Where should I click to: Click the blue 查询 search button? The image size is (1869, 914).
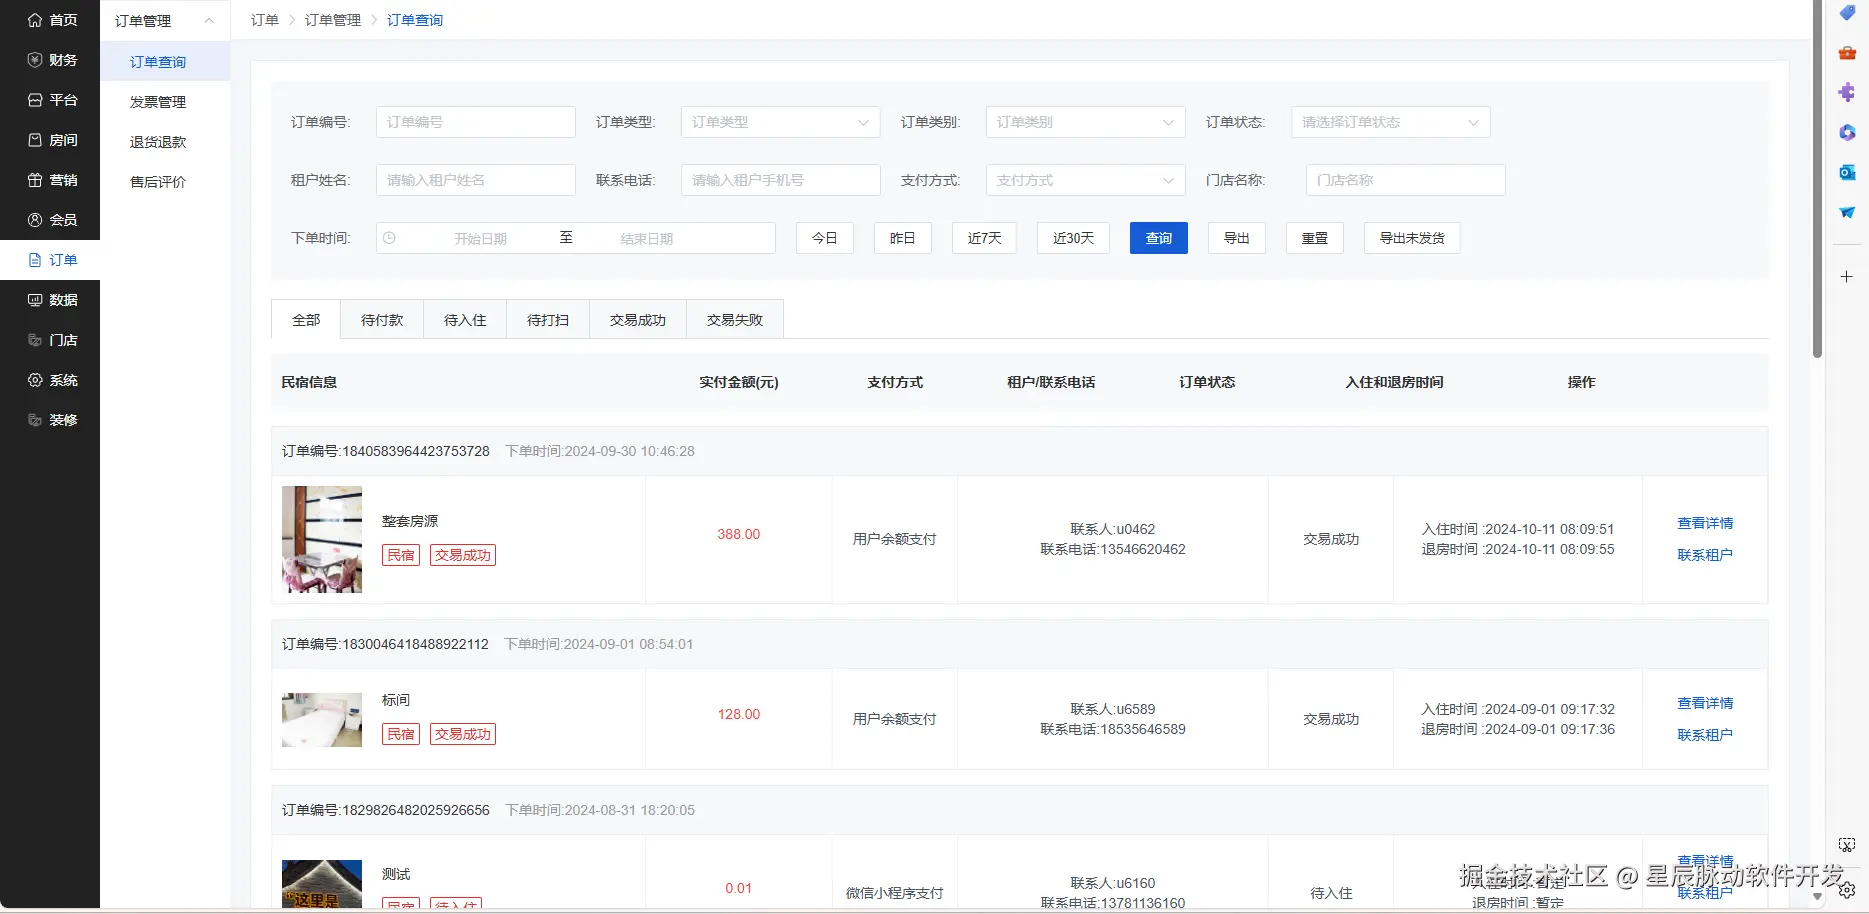tap(1159, 238)
